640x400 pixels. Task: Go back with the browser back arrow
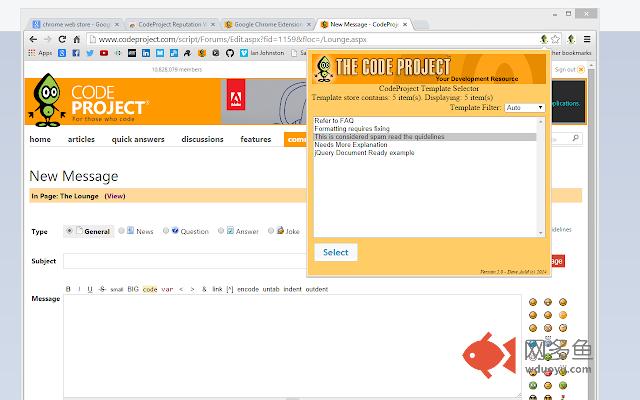click(x=33, y=39)
